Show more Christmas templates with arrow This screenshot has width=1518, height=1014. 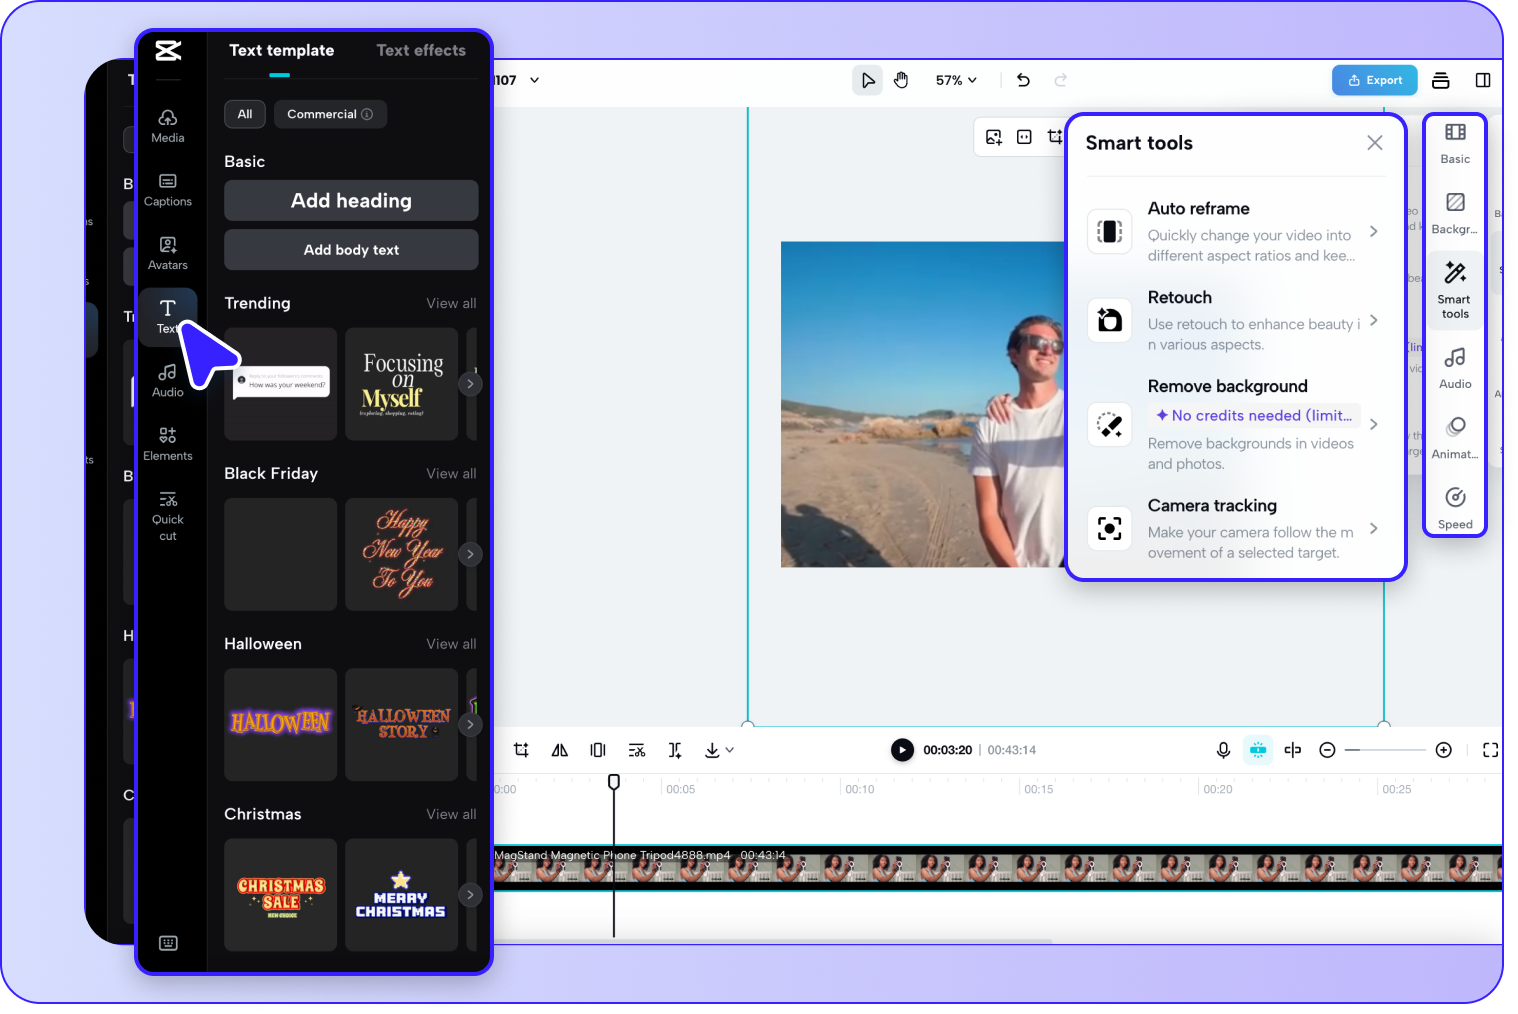(470, 895)
